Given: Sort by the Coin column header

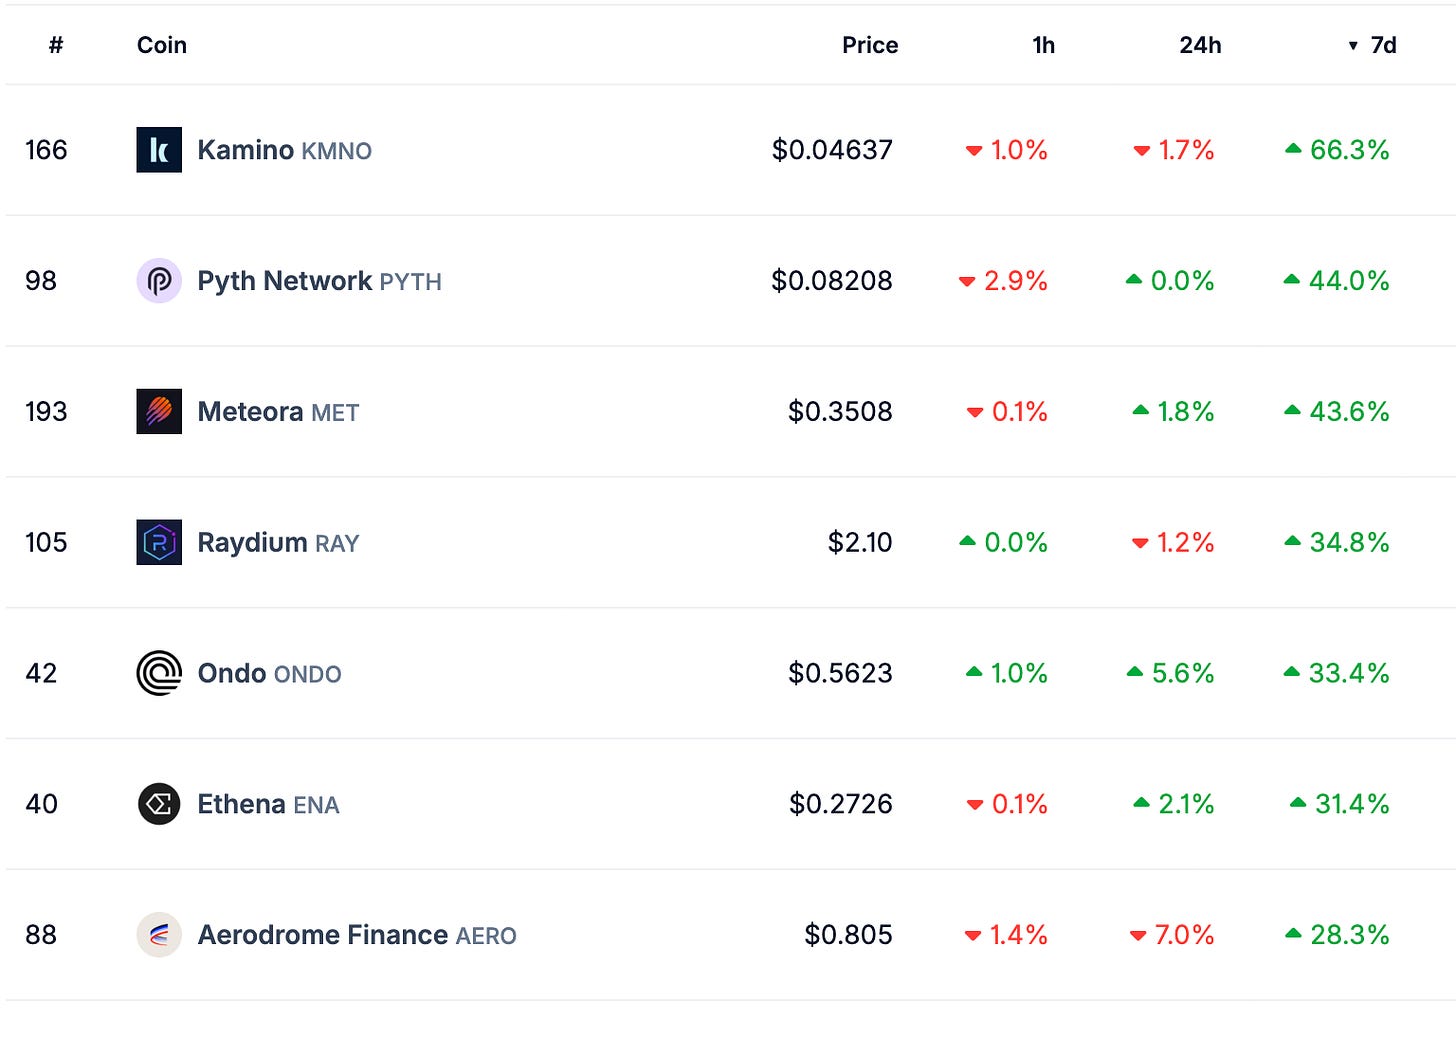Looking at the screenshot, I should tap(162, 45).
